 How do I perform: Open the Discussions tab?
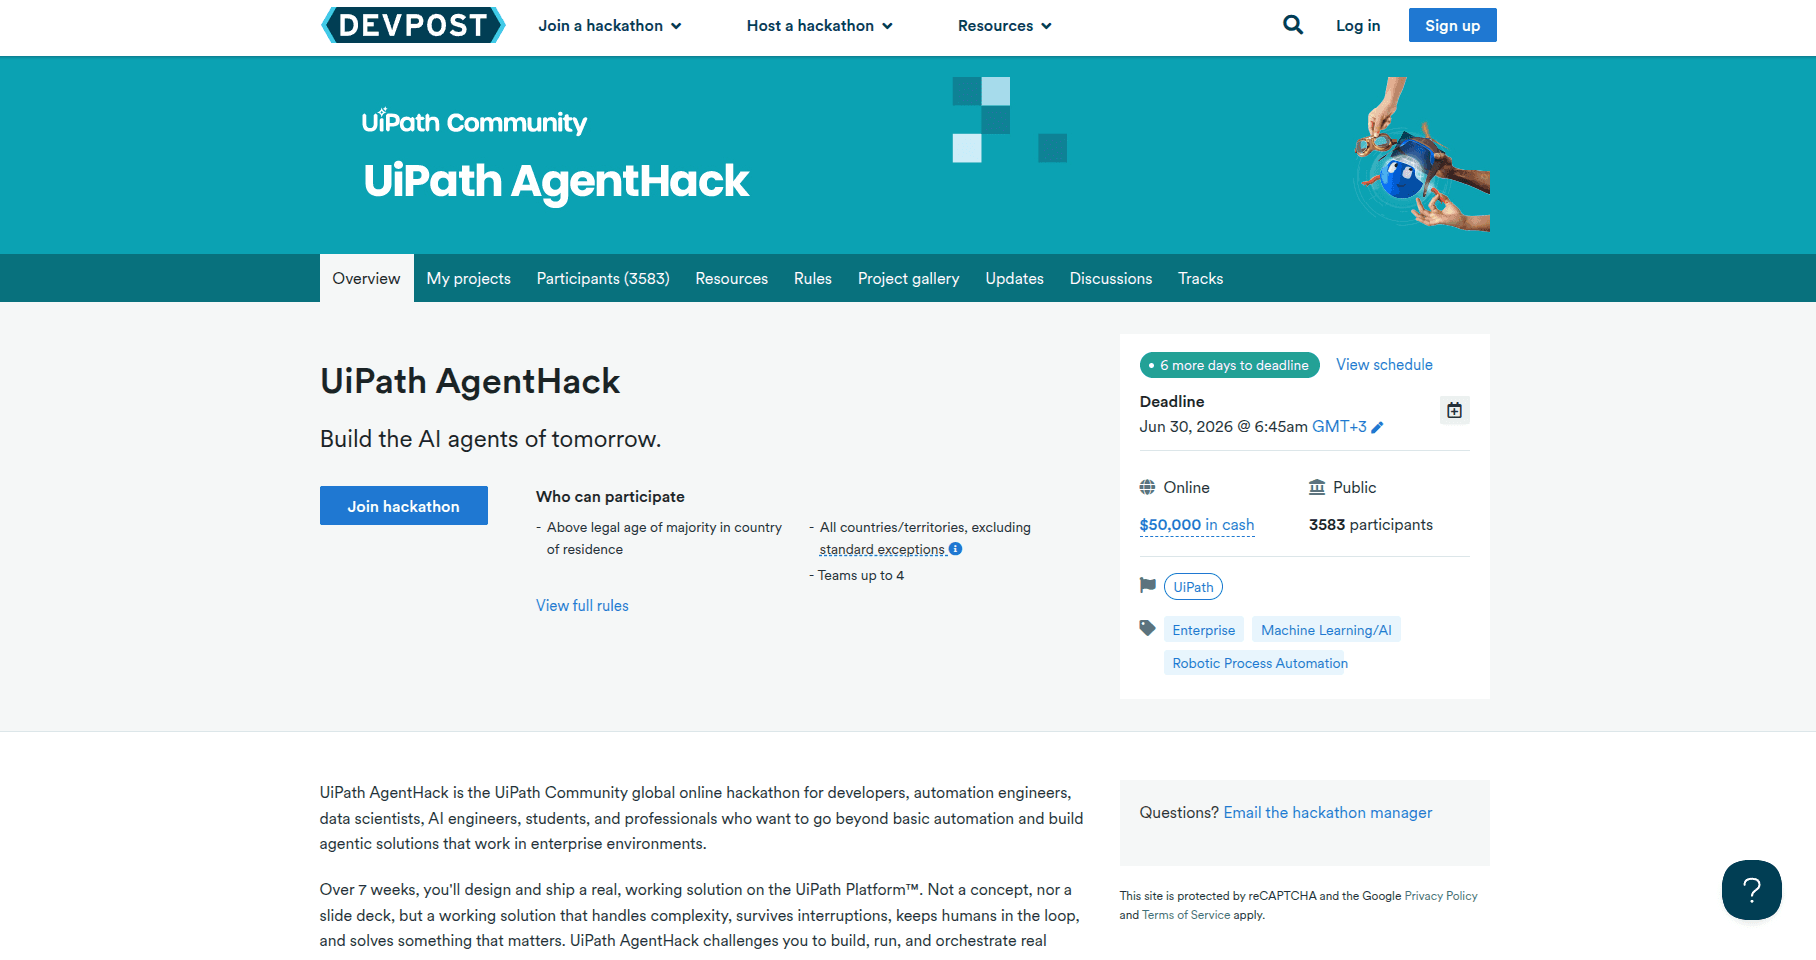click(1110, 278)
